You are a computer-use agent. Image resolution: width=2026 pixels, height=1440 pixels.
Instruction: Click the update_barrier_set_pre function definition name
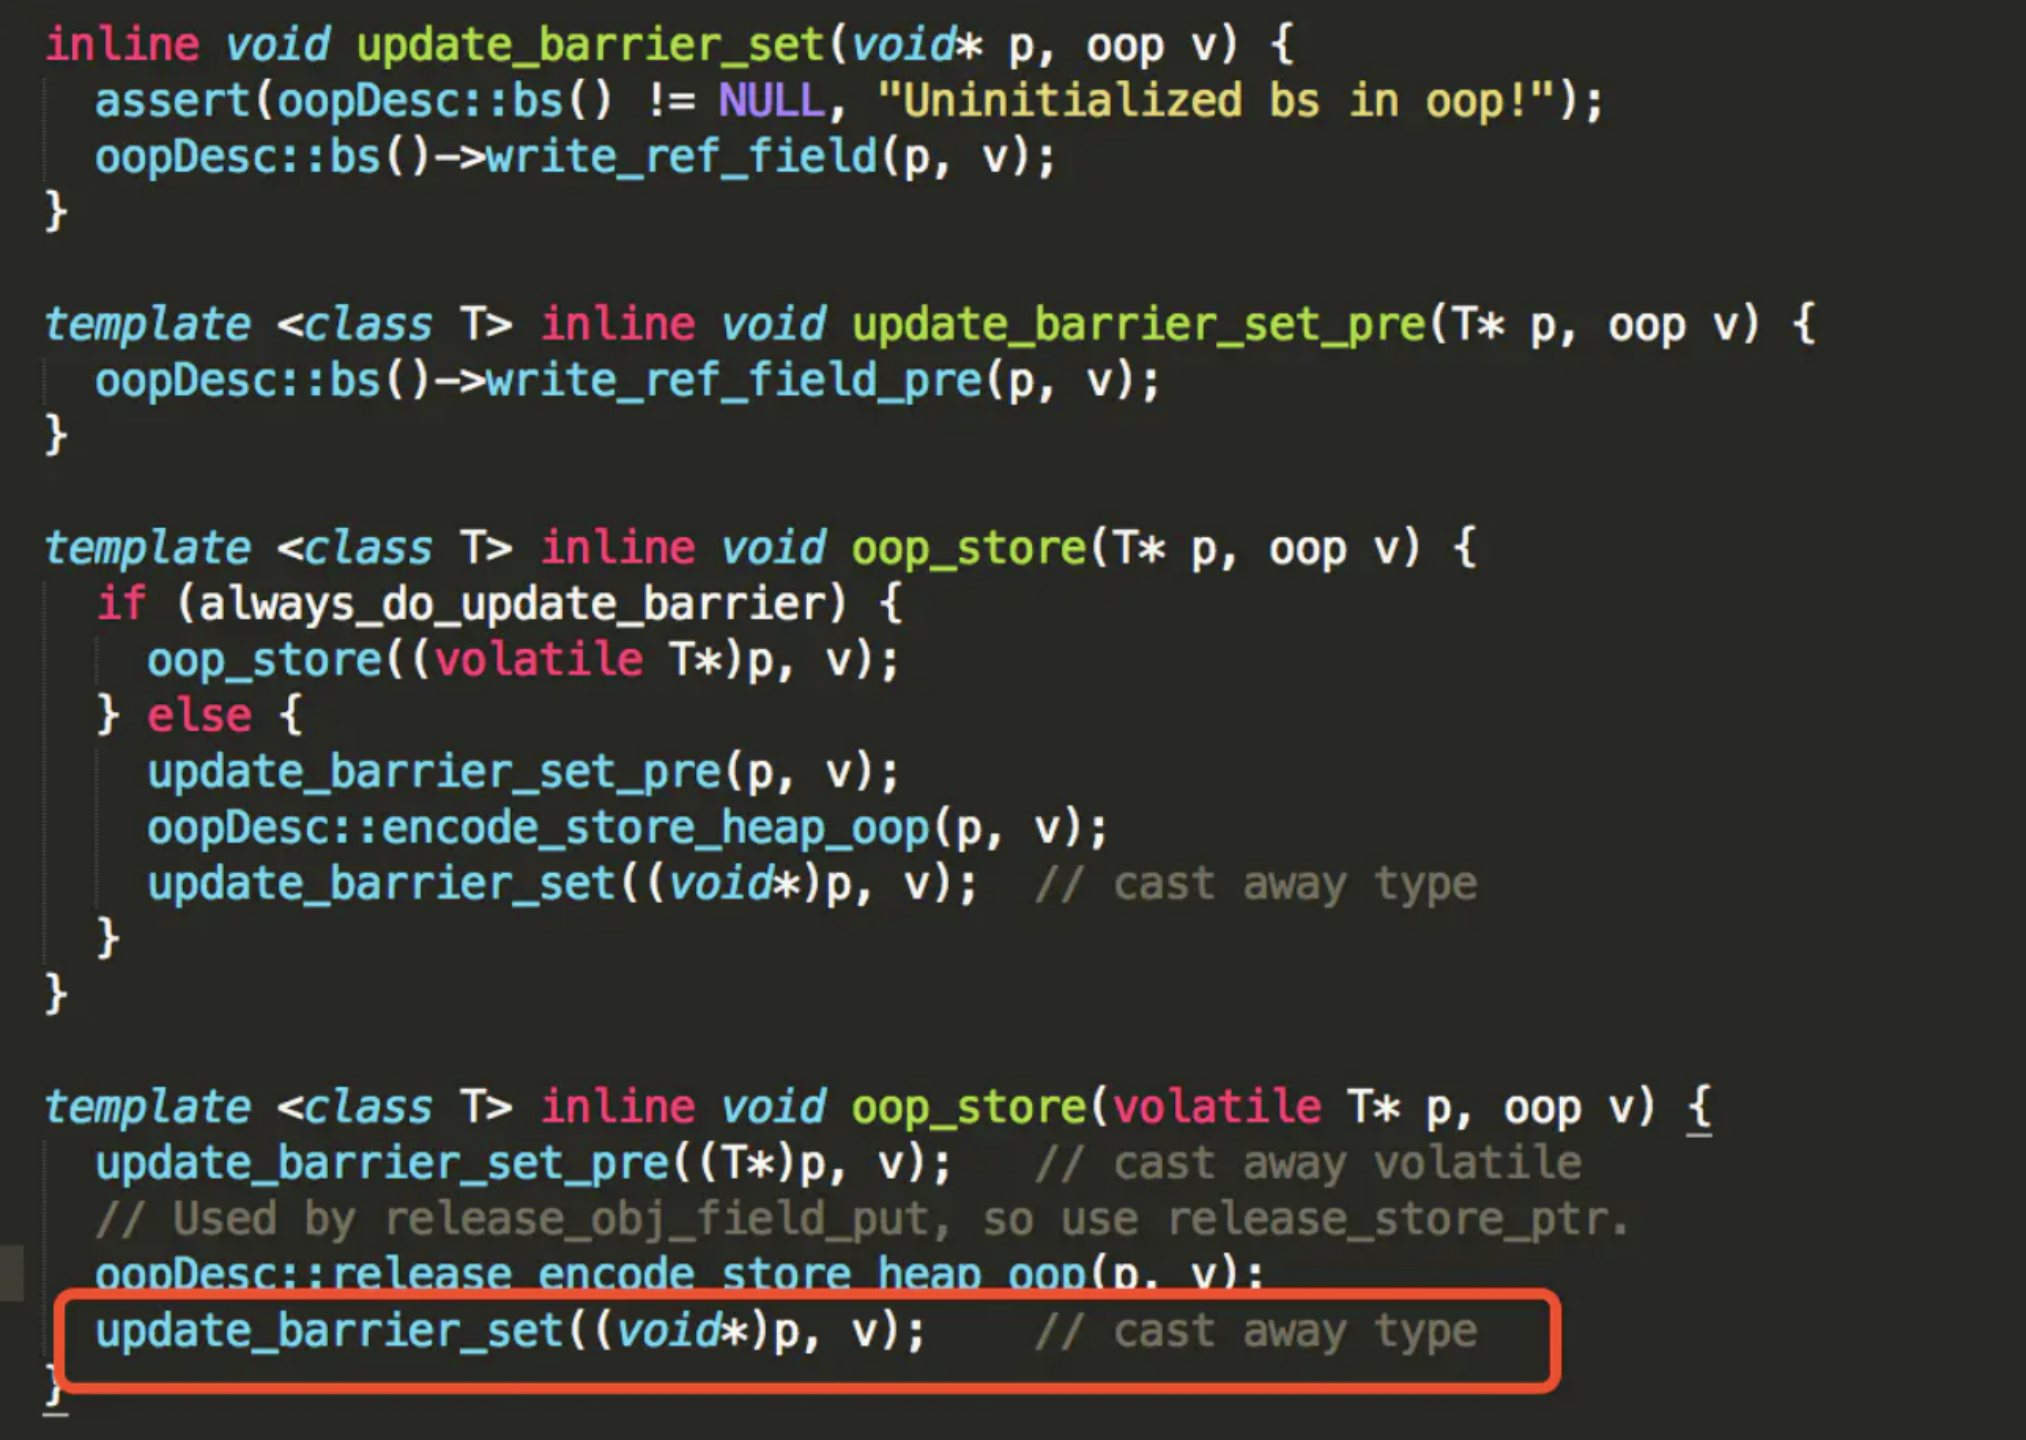pos(1139,325)
